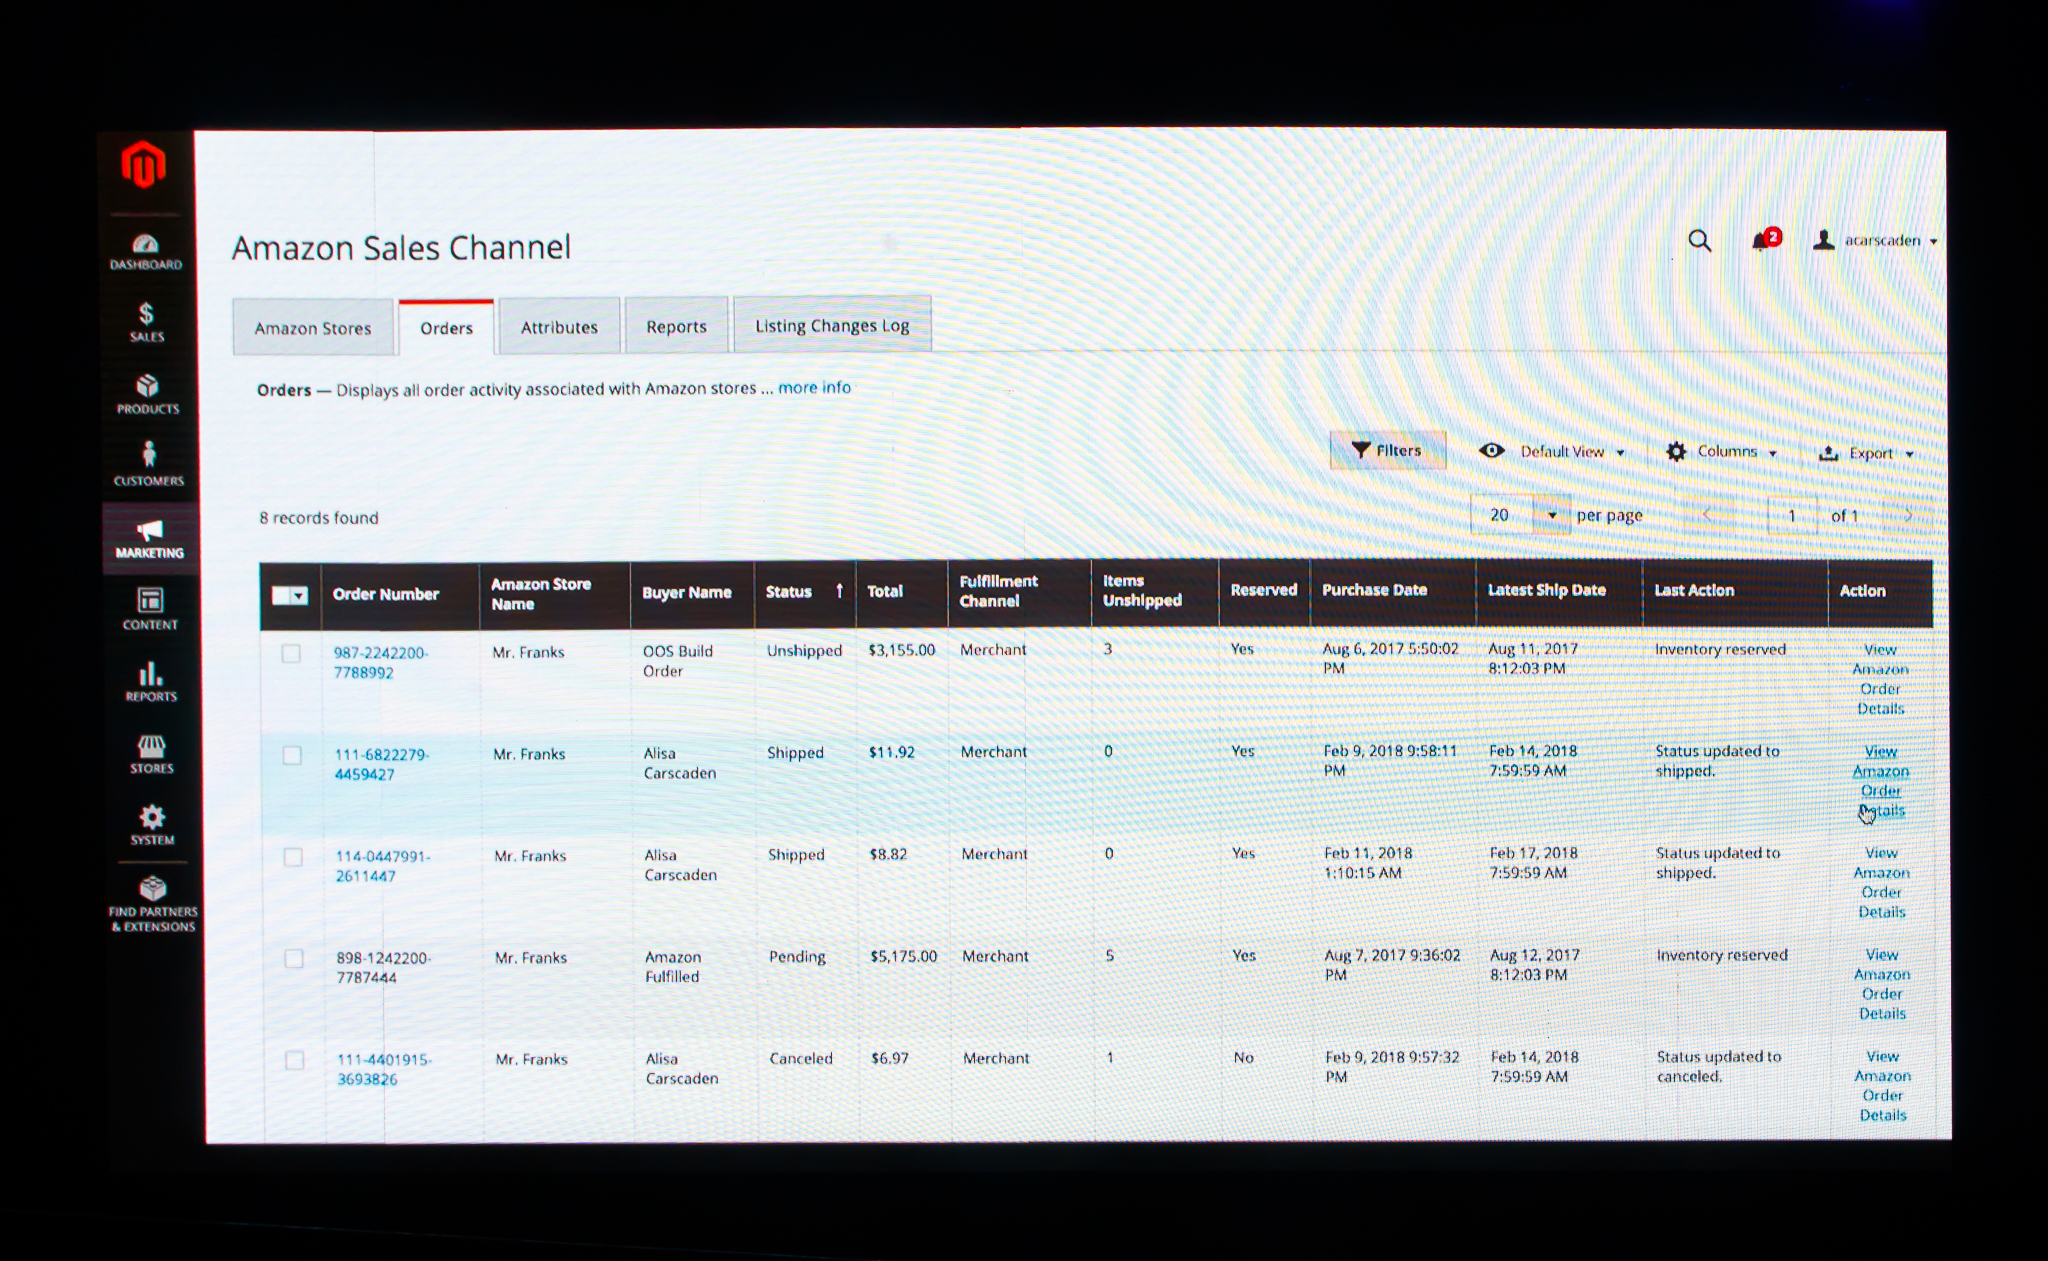Click the Filters button
2048x1261 pixels.
(1388, 450)
